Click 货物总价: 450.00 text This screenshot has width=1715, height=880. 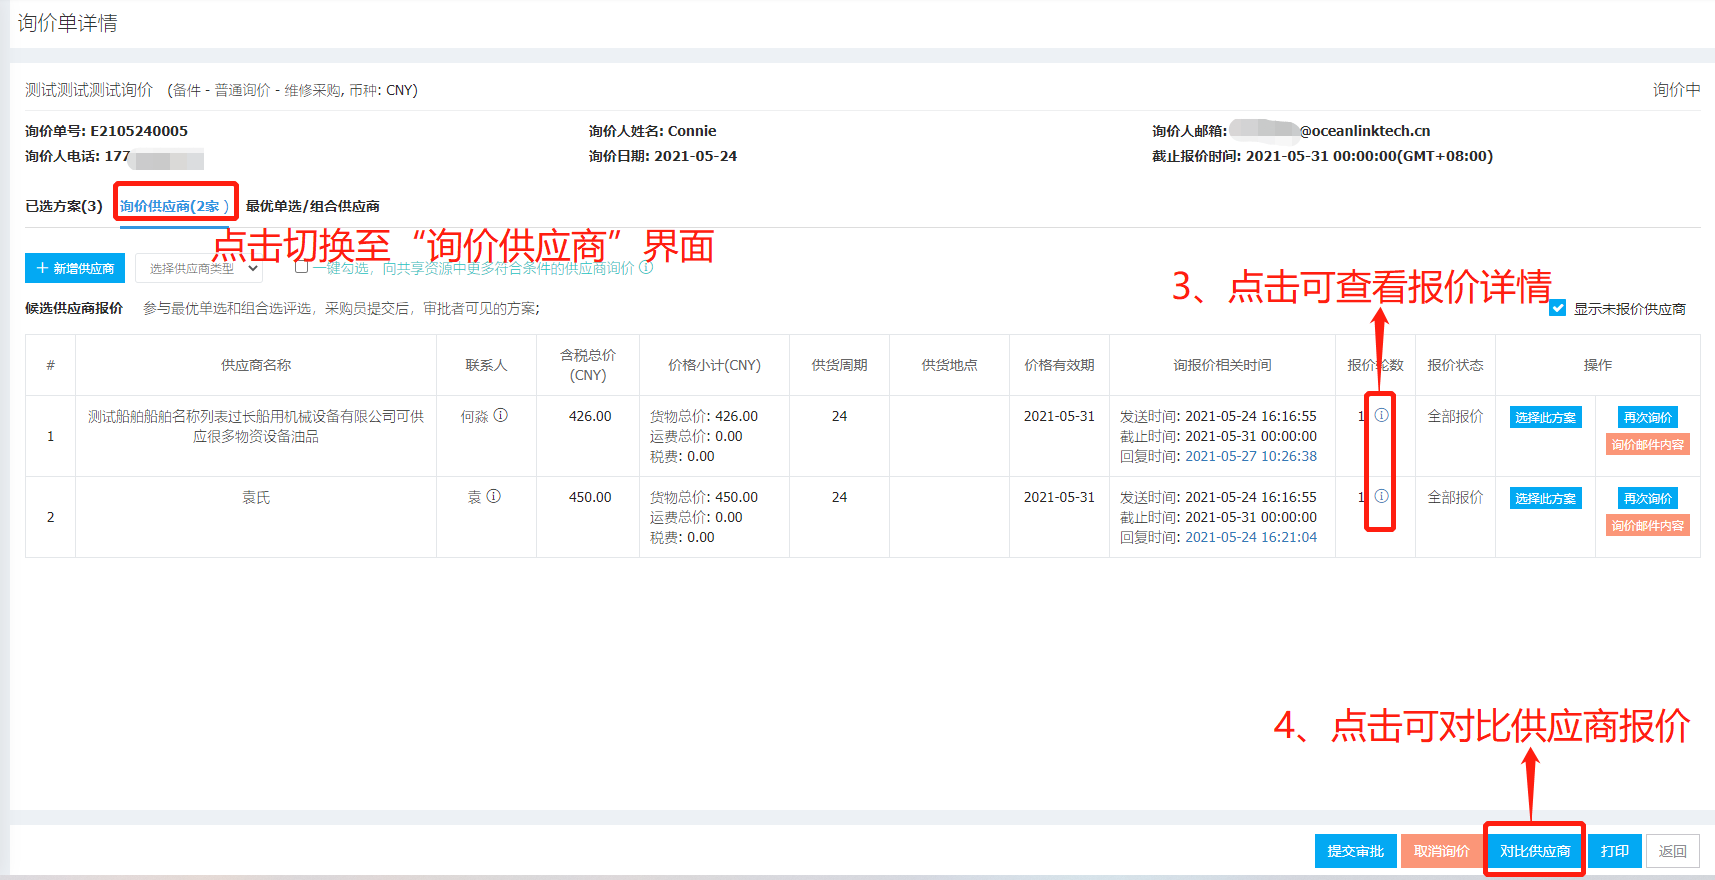704,497
